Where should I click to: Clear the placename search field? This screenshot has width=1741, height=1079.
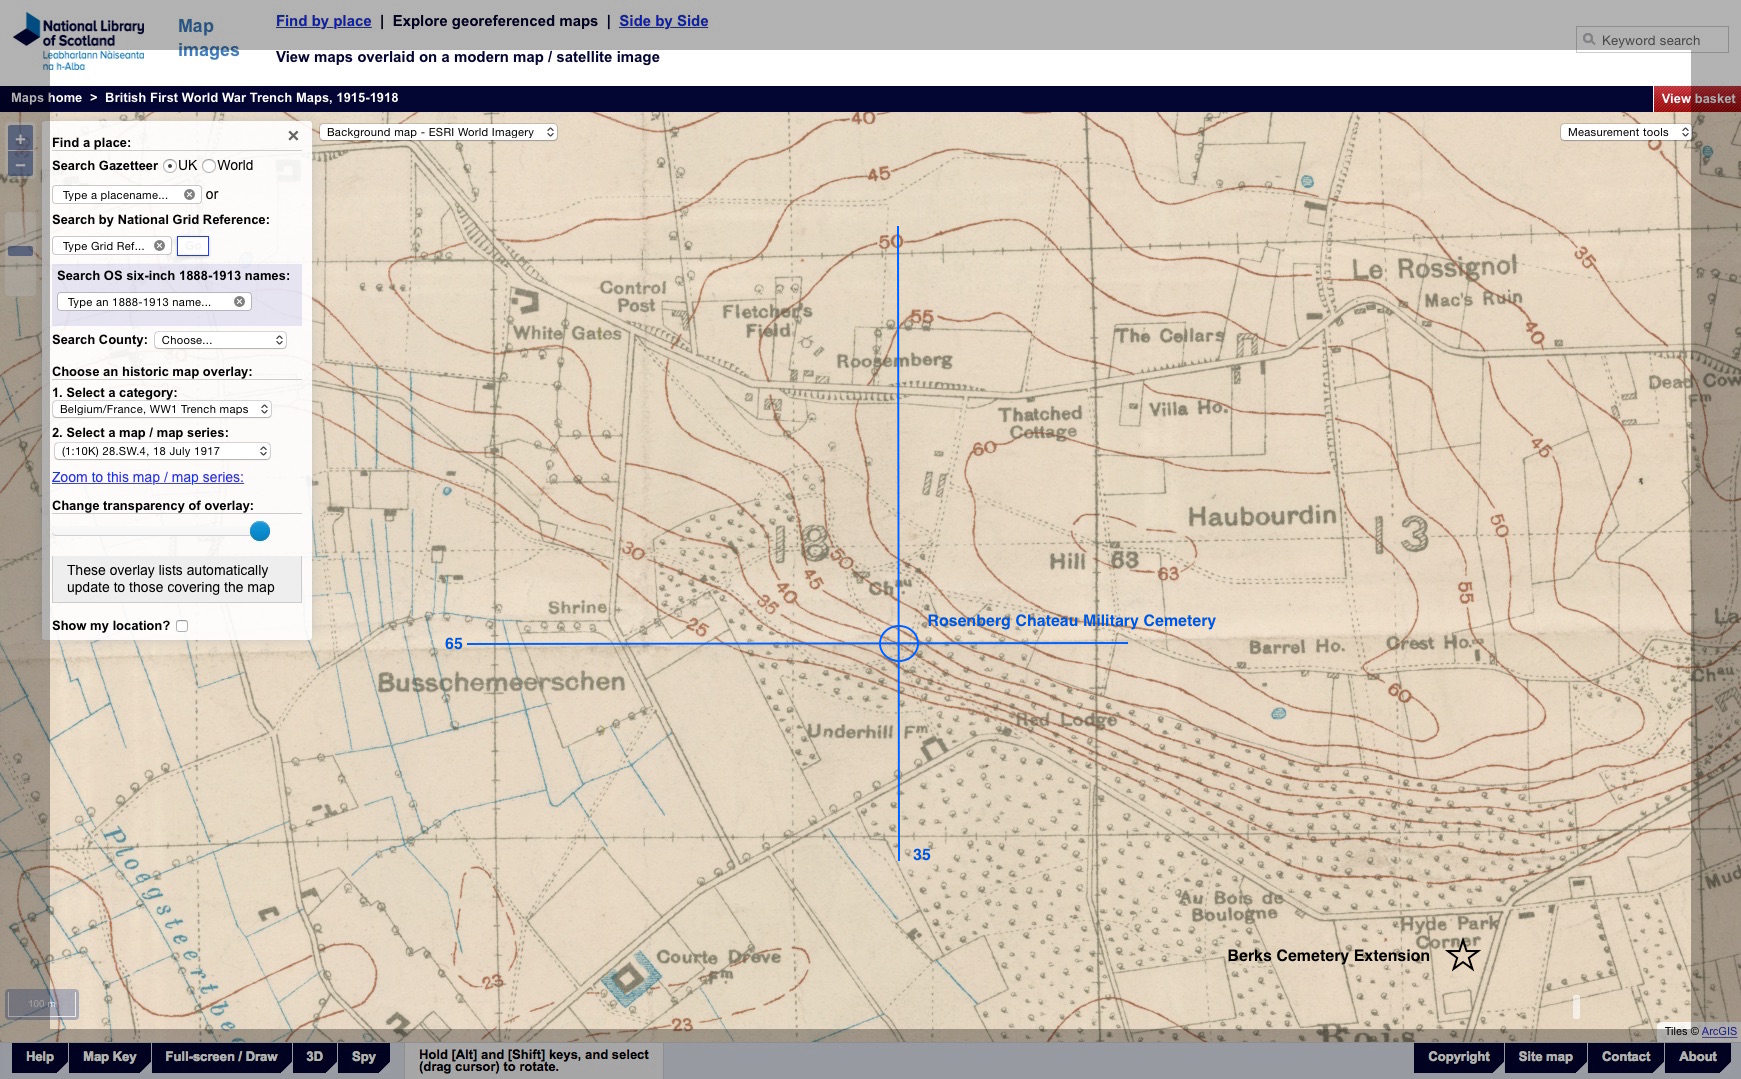189,195
